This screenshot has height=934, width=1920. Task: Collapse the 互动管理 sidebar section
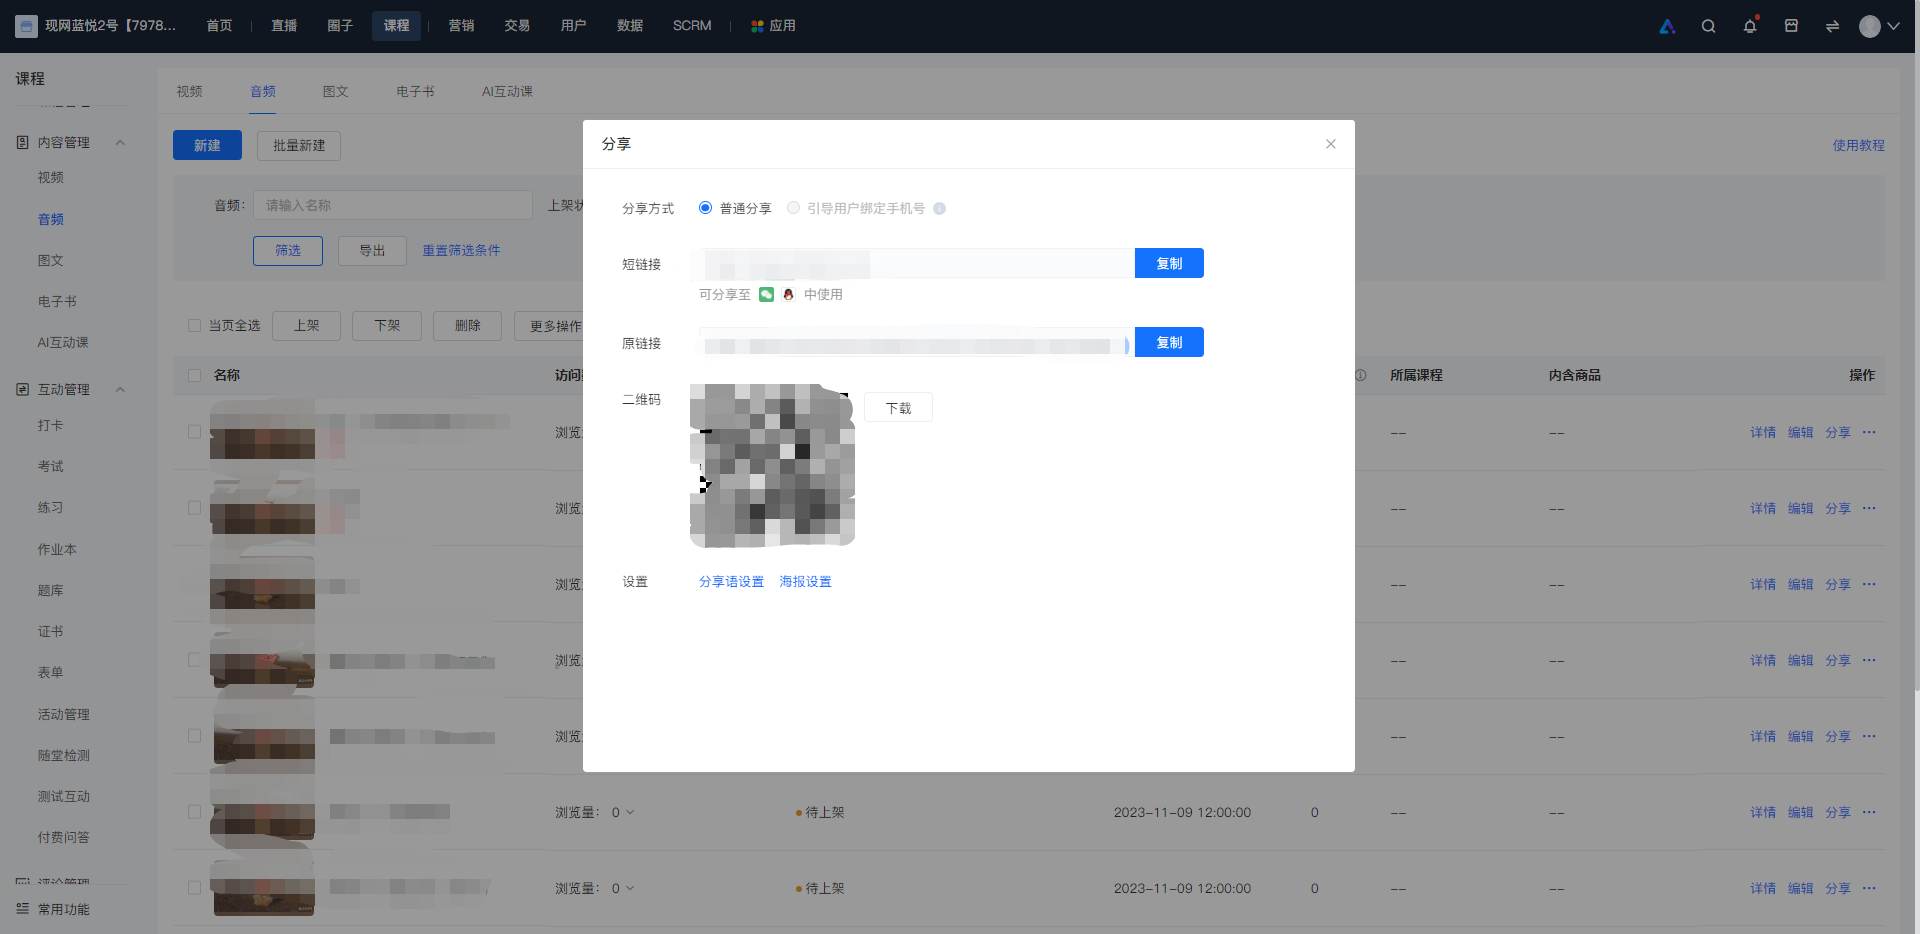point(120,390)
